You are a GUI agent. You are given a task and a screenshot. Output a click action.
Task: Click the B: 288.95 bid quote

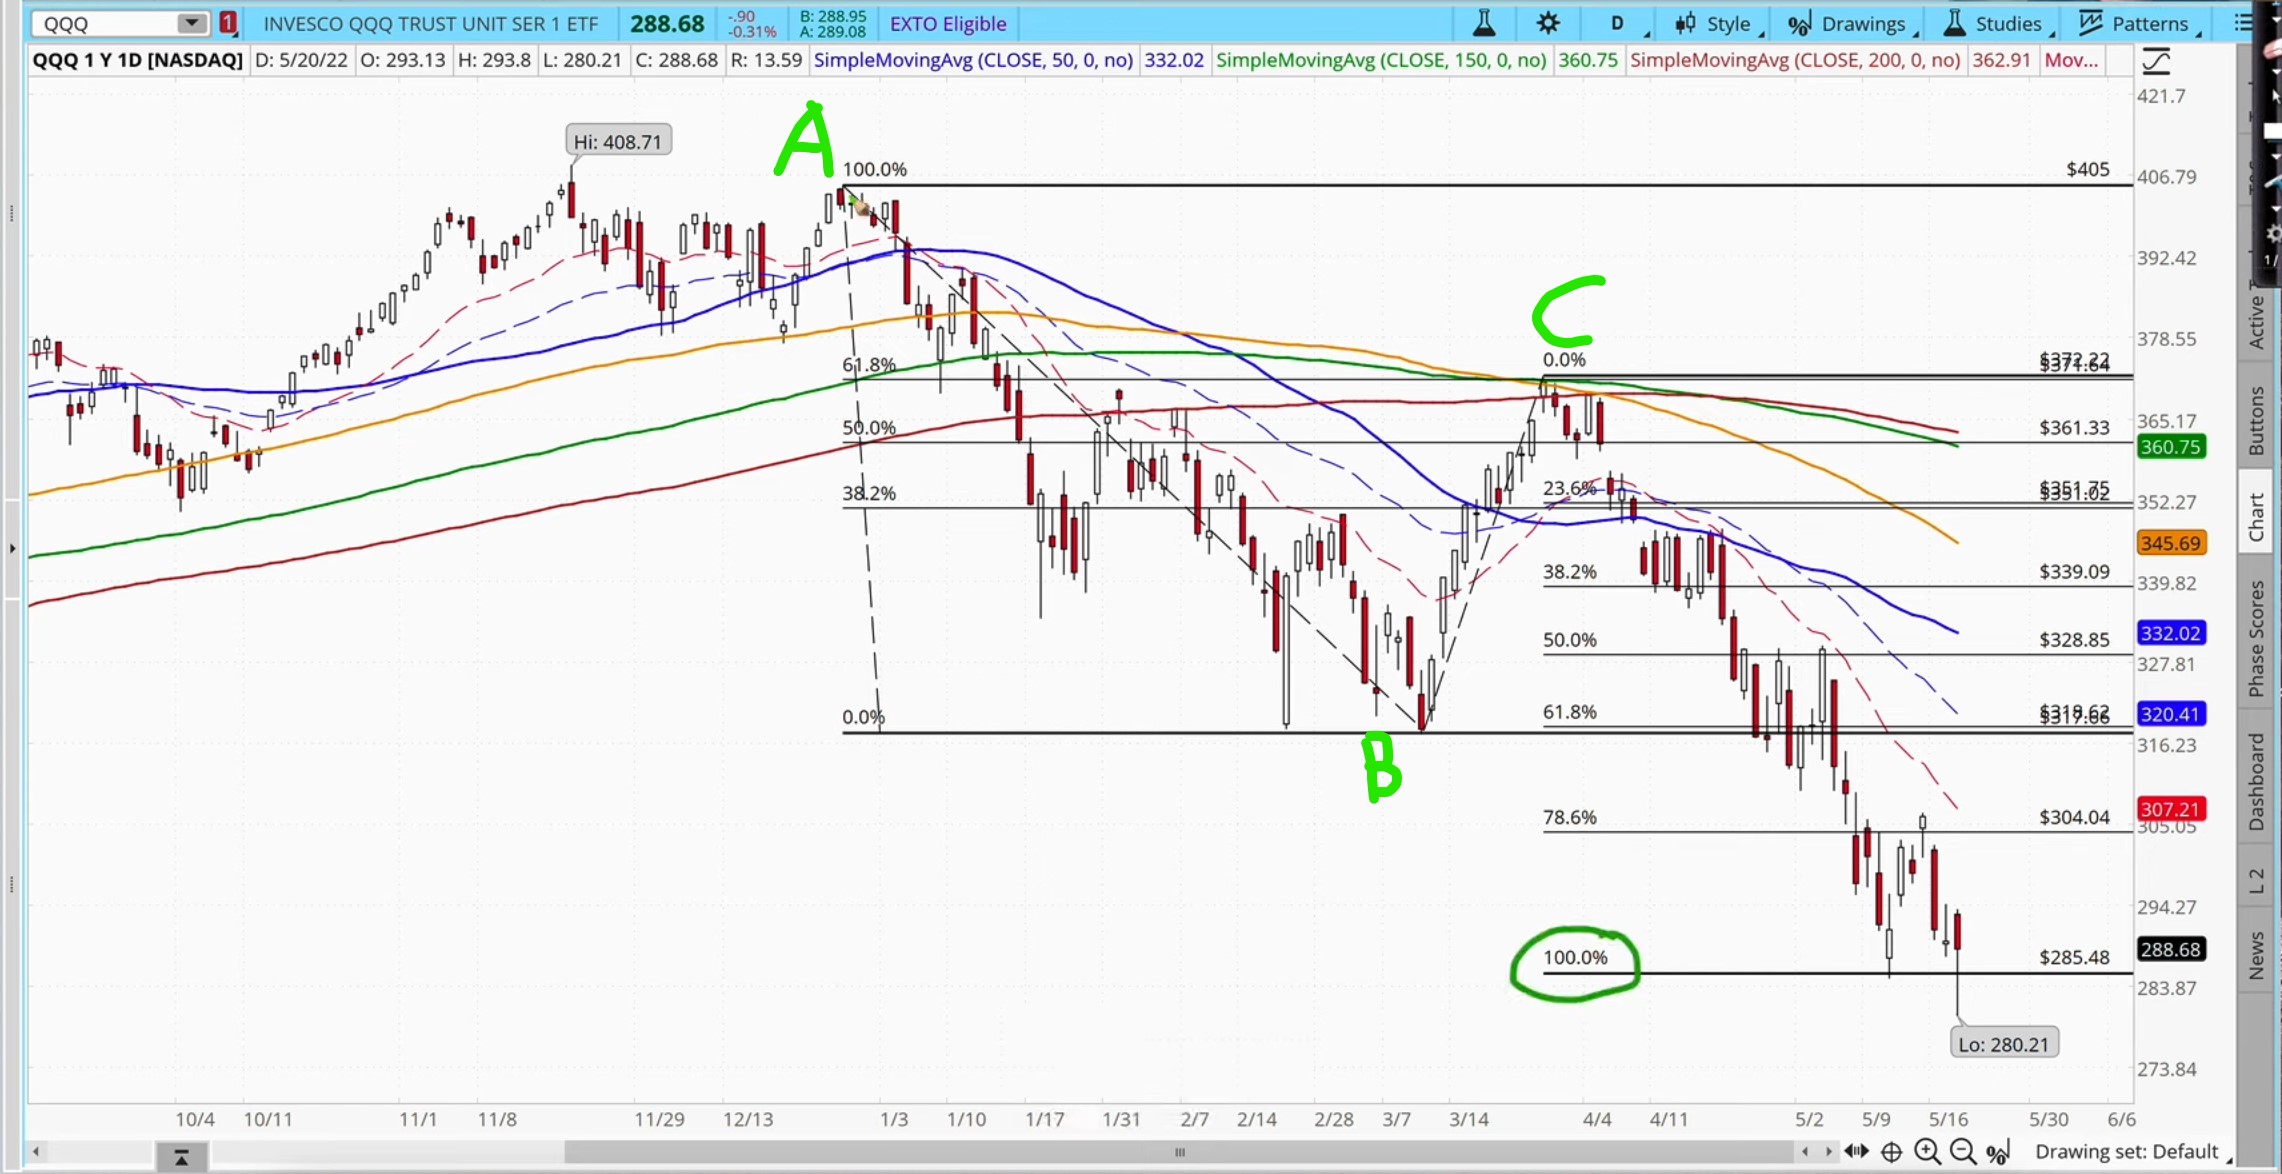coord(833,16)
